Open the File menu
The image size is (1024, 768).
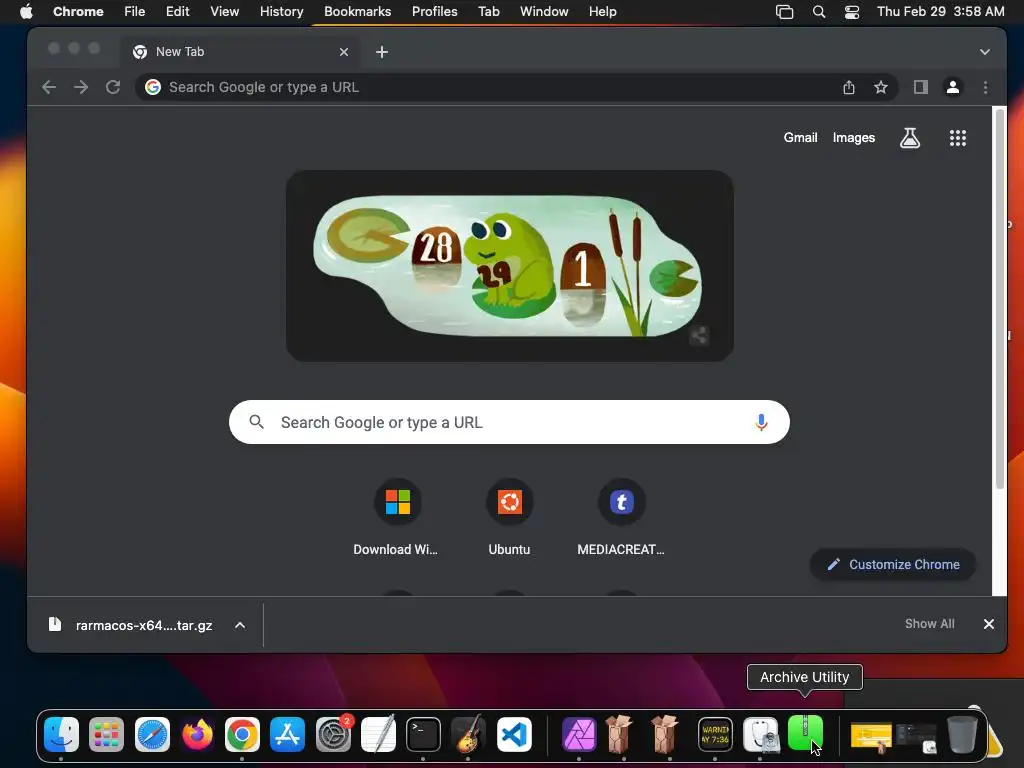pos(135,11)
